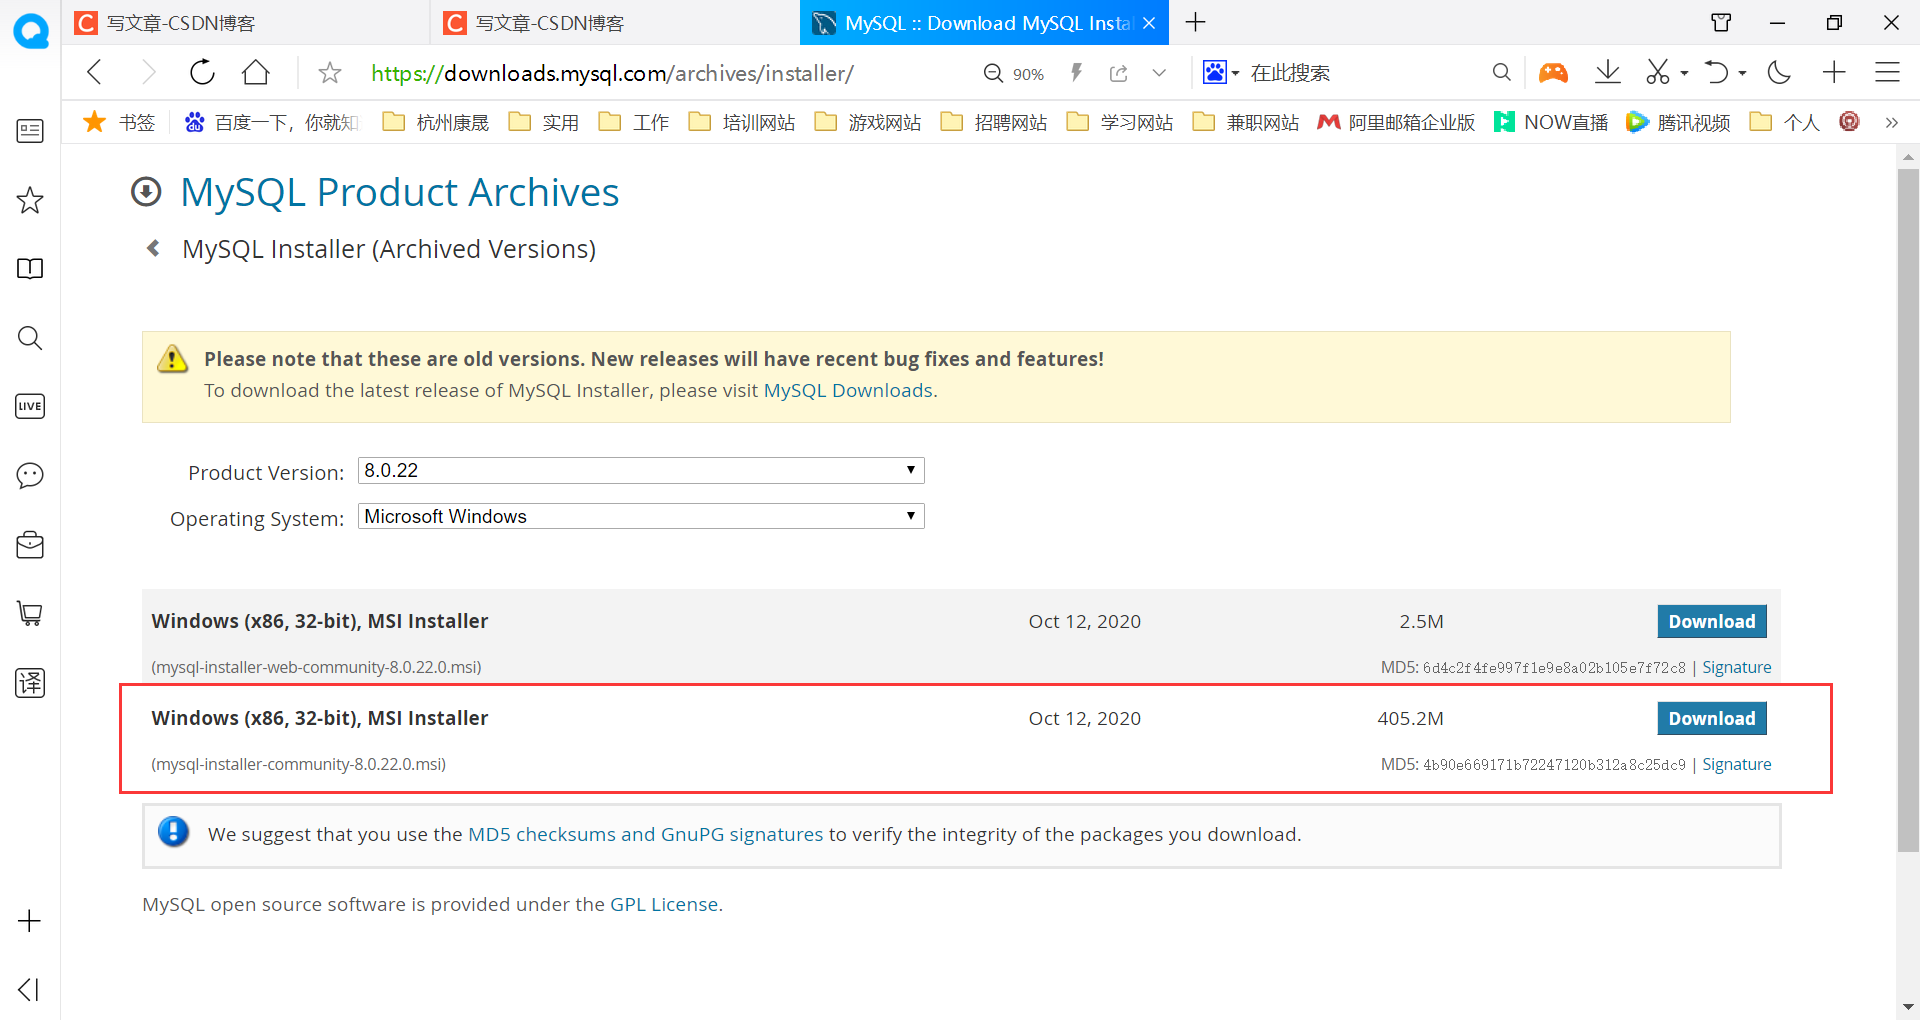The width and height of the screenshot is (1920, 1020).
Task: Open the 游戏网站 bookmark folder
Action: pyautogui.click(x=868, y=122)
